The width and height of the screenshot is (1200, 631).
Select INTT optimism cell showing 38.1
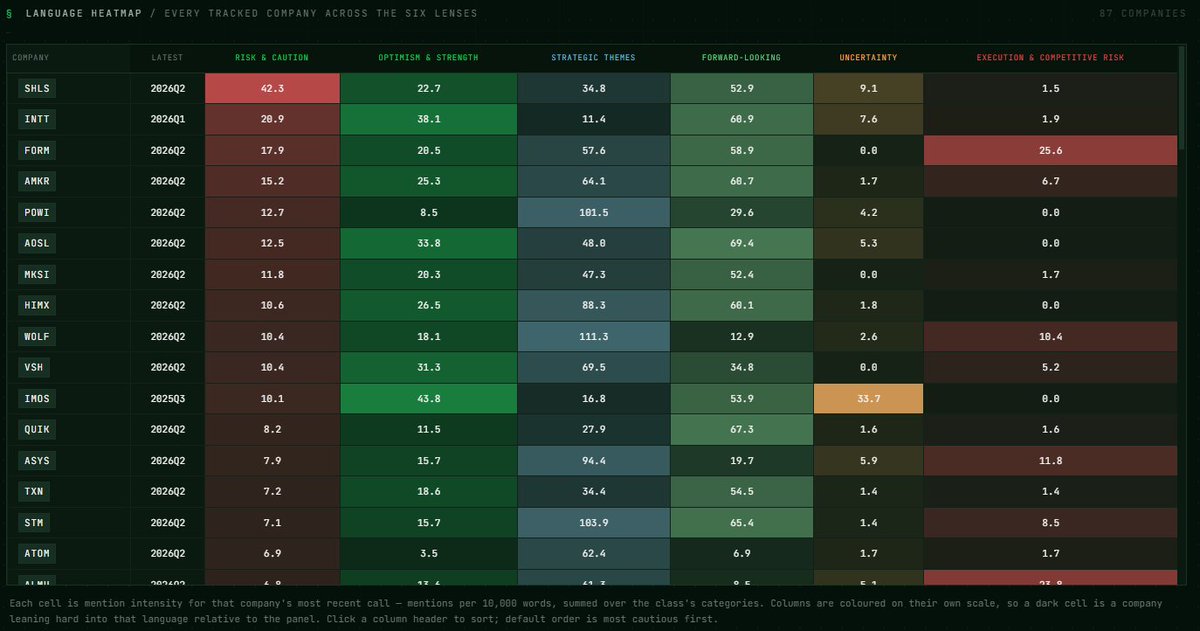point(429,120)
